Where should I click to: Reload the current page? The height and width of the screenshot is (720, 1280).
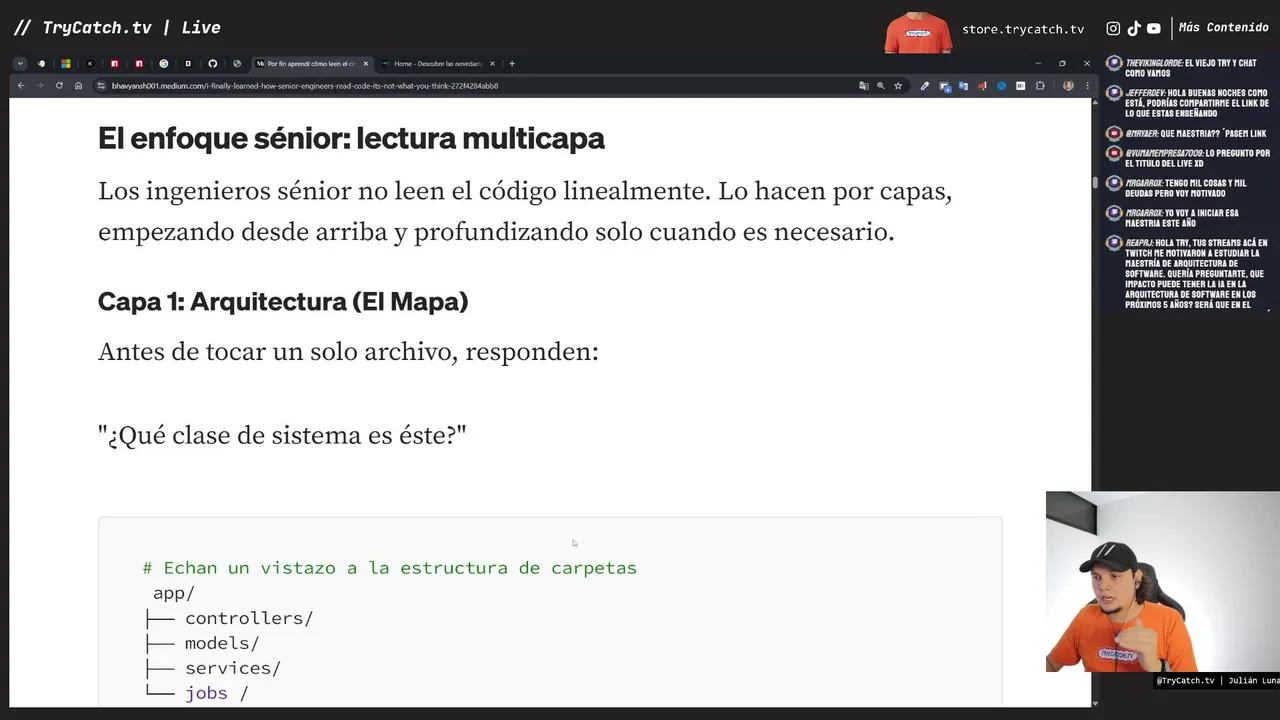click(x=59, y=86)
